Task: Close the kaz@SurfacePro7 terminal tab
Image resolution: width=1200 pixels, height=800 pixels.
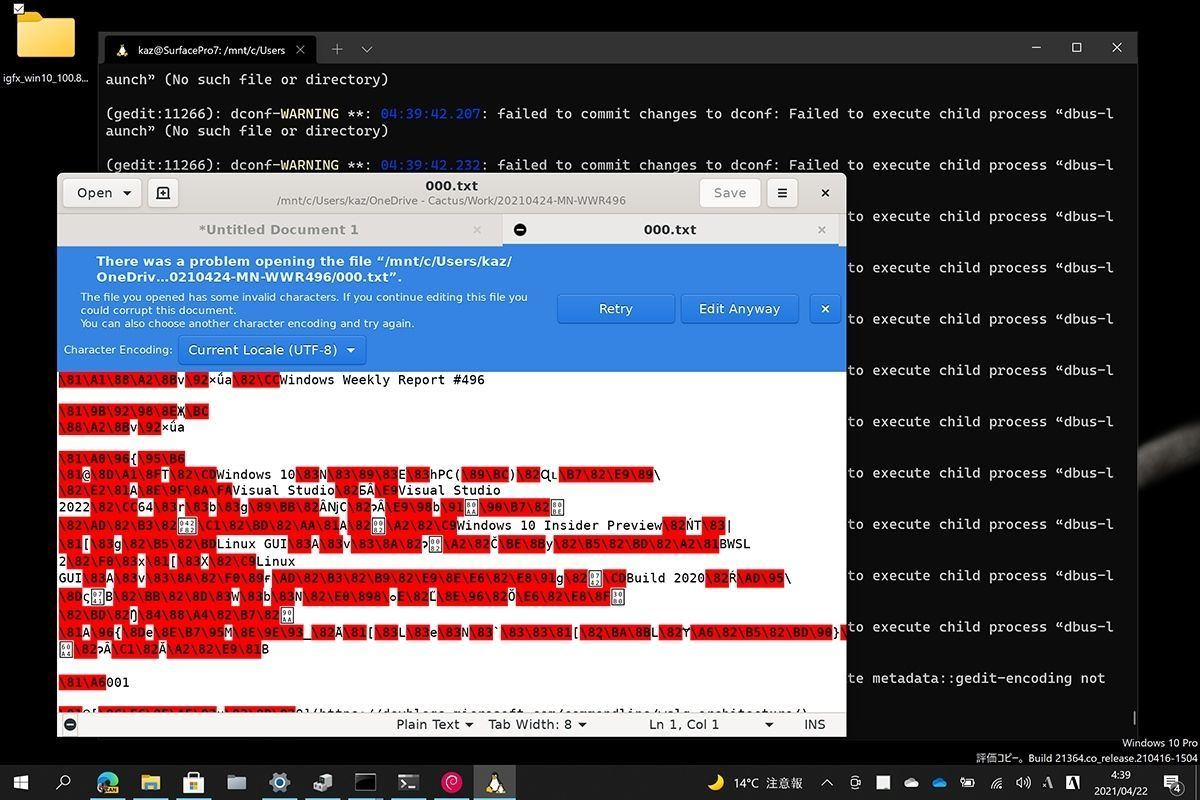Action: 301,49
